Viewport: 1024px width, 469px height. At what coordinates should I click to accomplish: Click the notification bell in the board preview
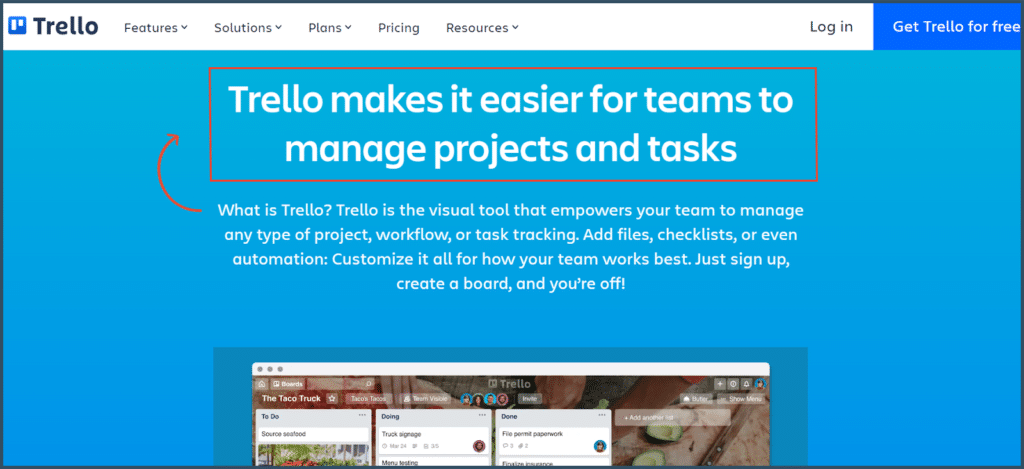point(746,384)
